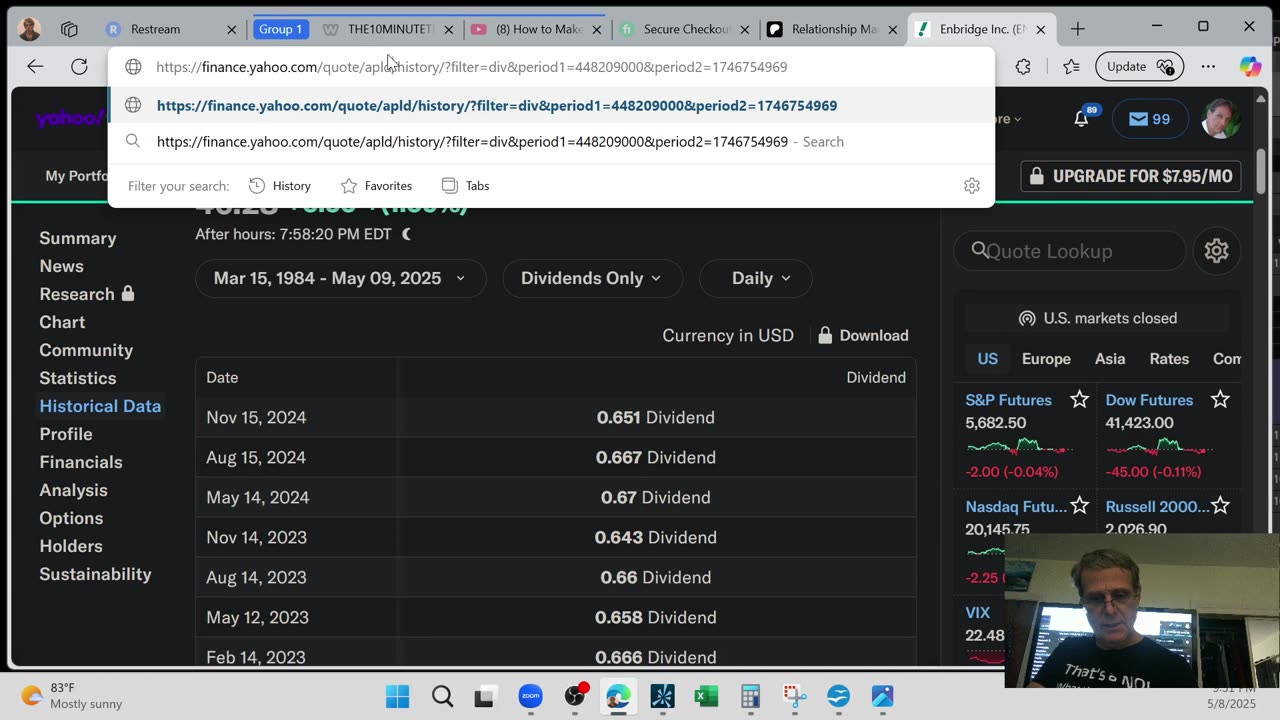1280x720 pixels.
Task: Star the Dow Futures watchlist item
Action: click(x=1220, y=400)
